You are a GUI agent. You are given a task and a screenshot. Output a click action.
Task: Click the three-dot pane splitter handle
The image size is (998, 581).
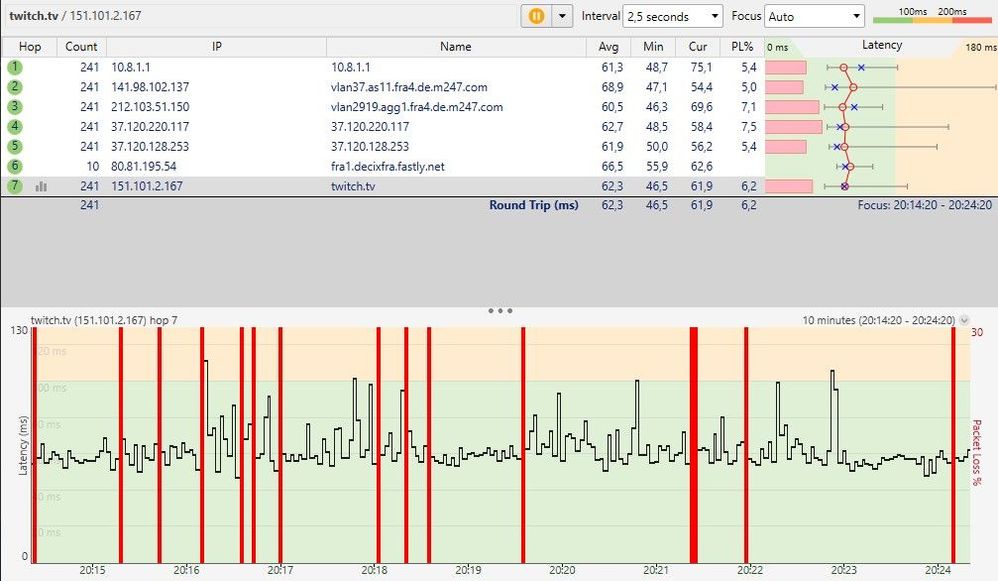pos(499,311)
